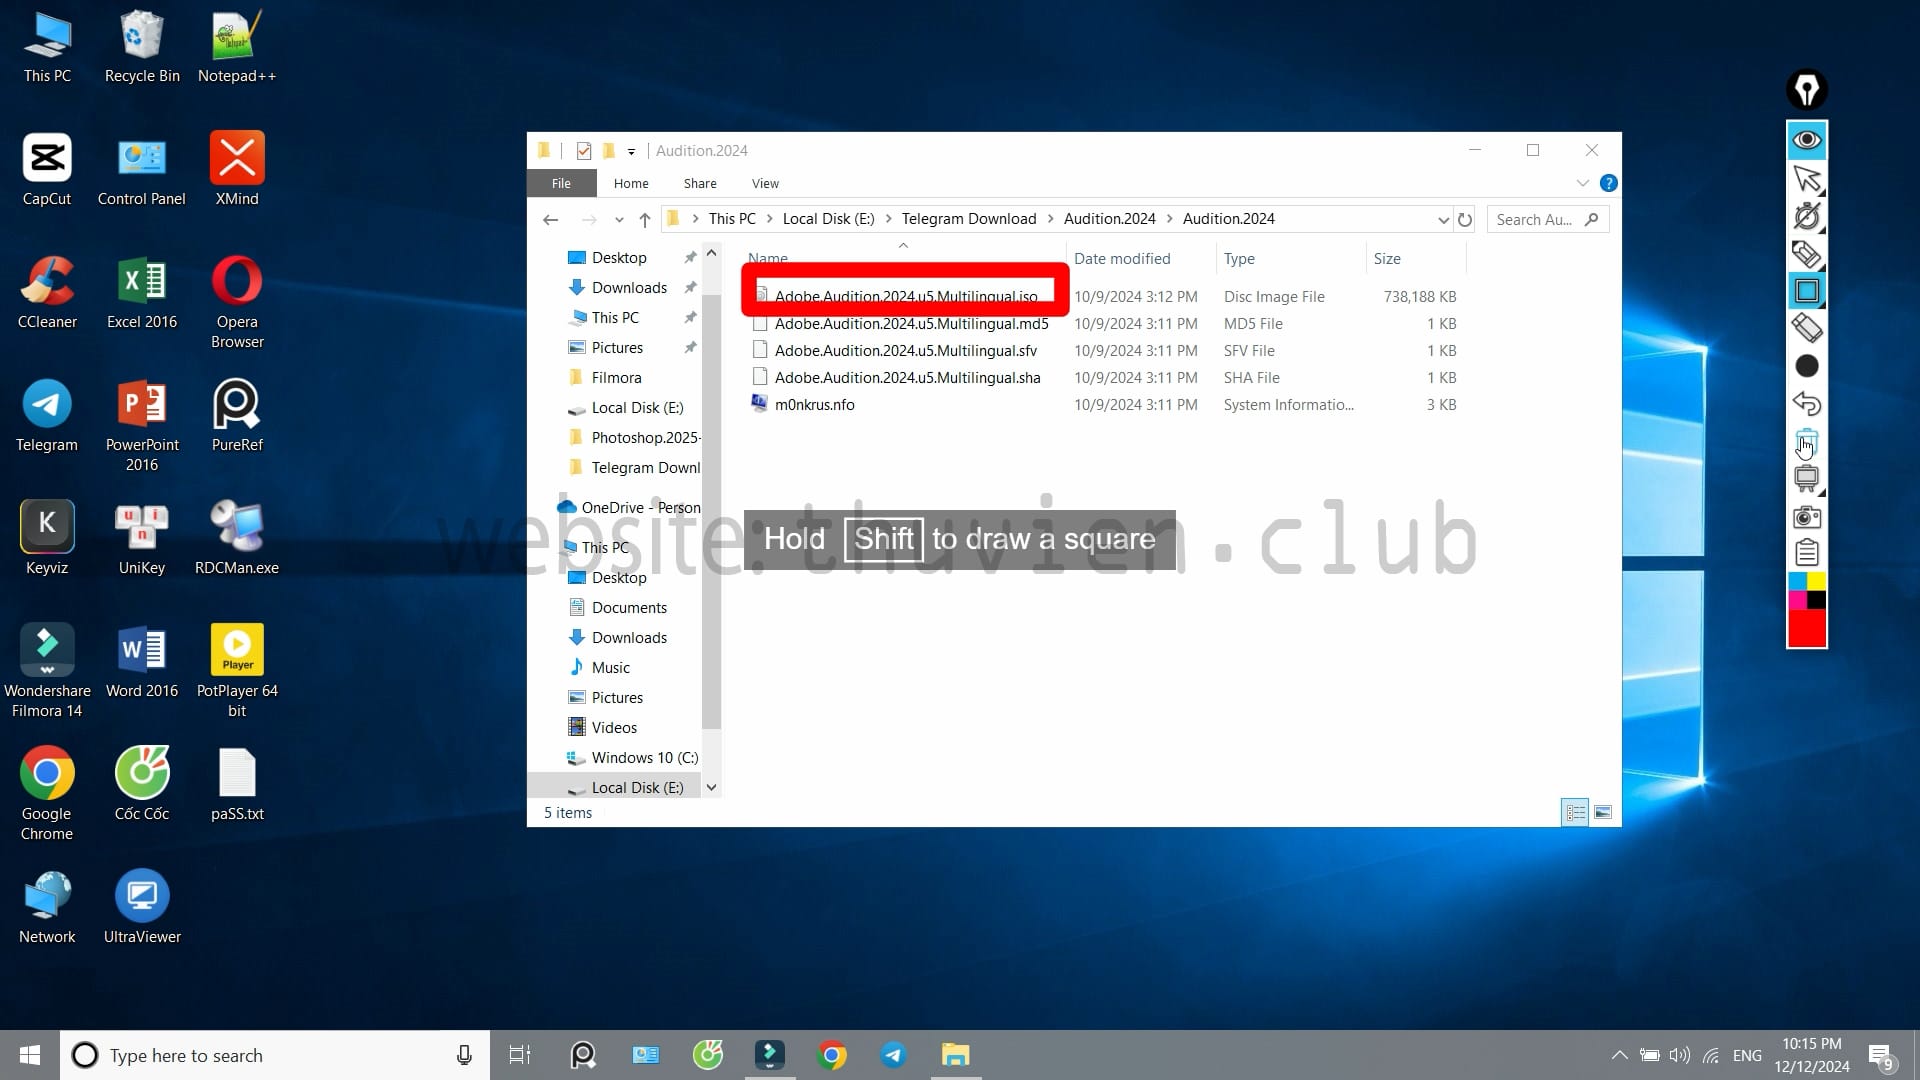
Task: Expand the chevron after 'Telegram Download' breadcrumb
Action: point(1050,219)
